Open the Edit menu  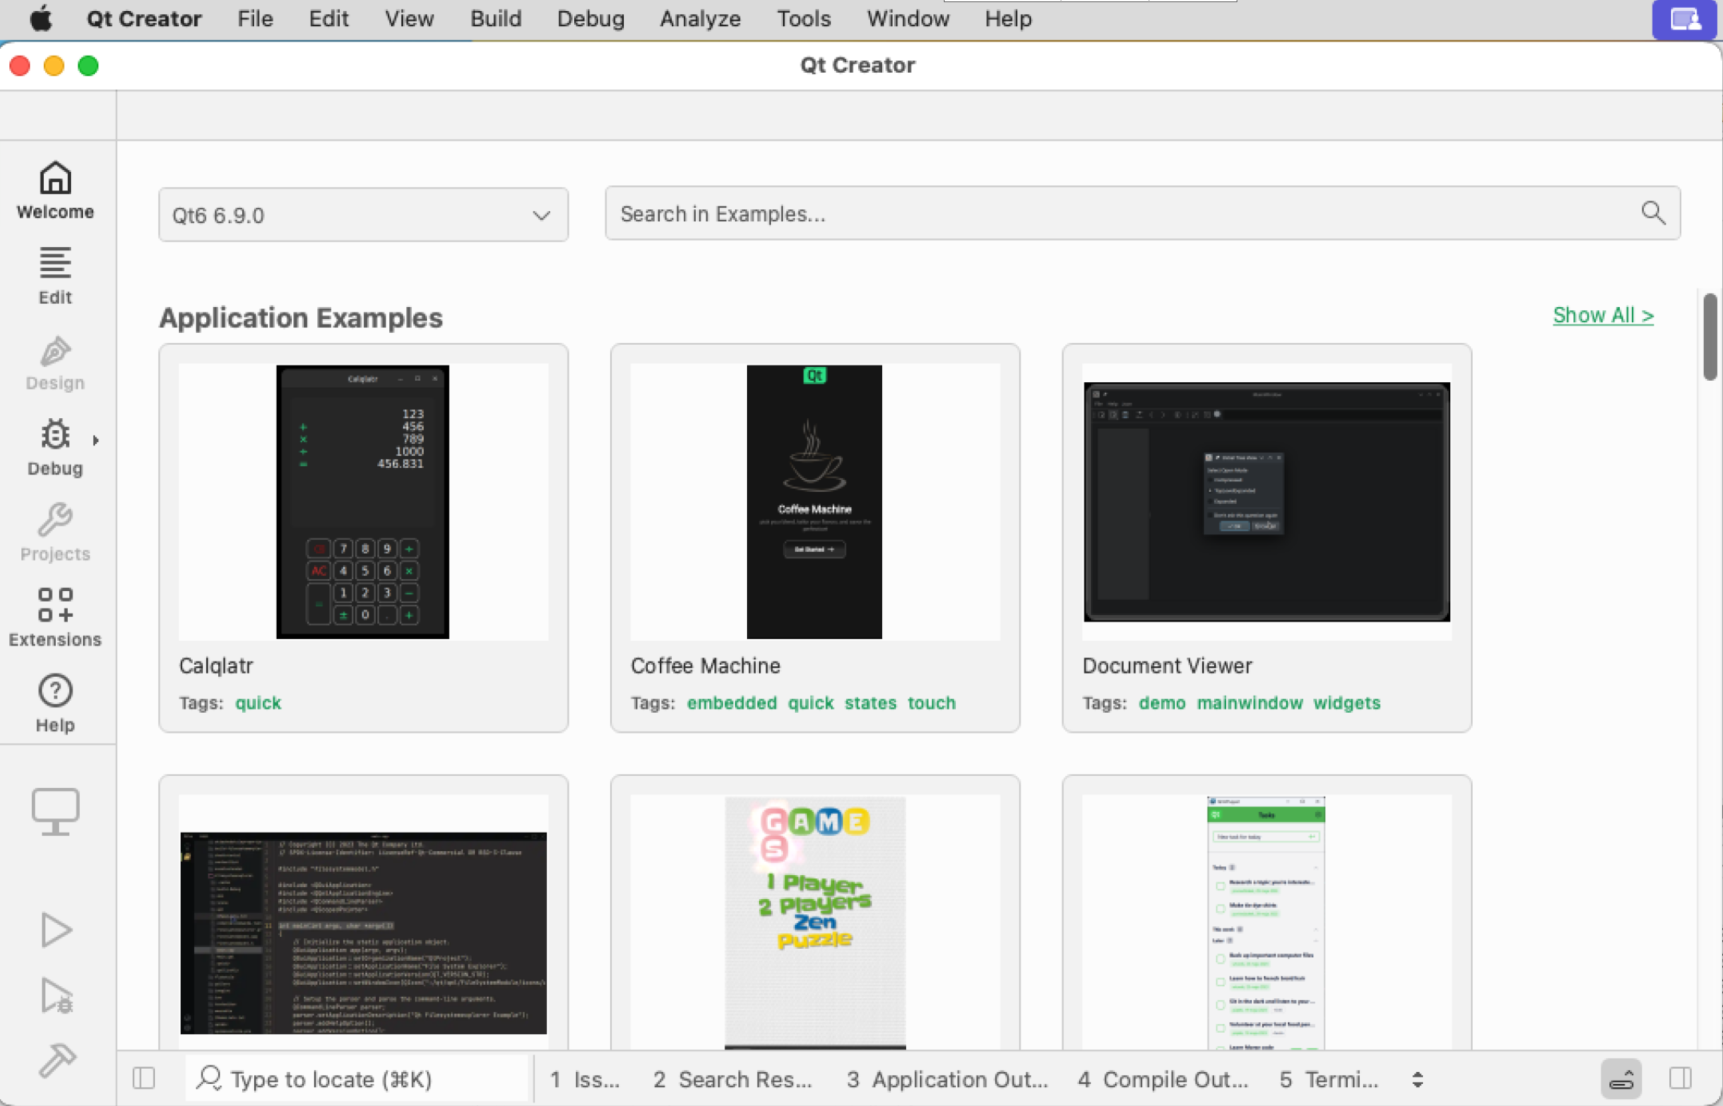click(328, 19)
